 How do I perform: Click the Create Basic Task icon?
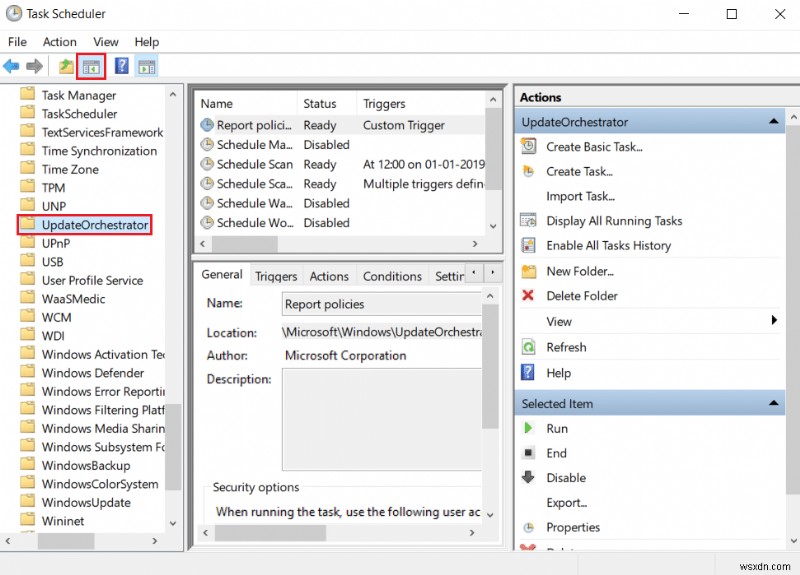[528, 146]
